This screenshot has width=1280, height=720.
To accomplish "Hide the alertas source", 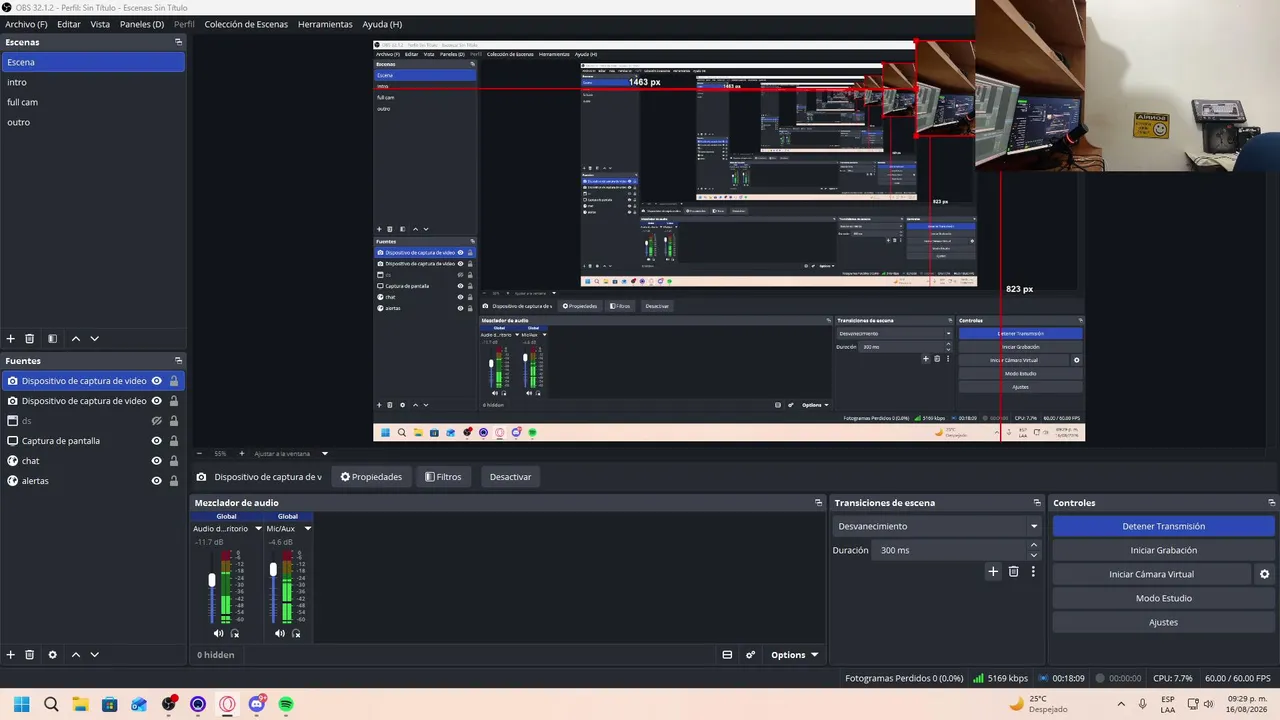I will click(157, 481).
